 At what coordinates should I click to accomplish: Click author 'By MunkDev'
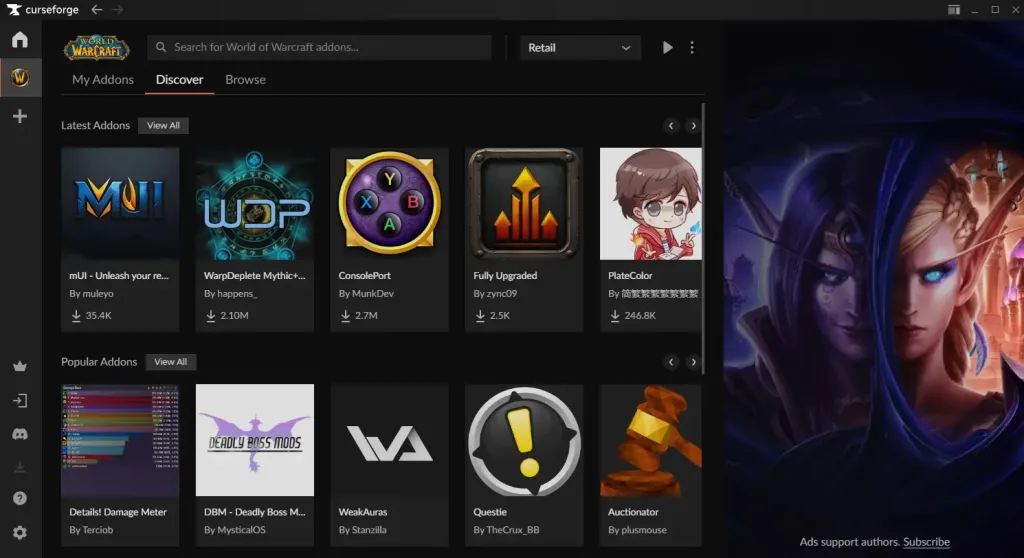point(366,294)
